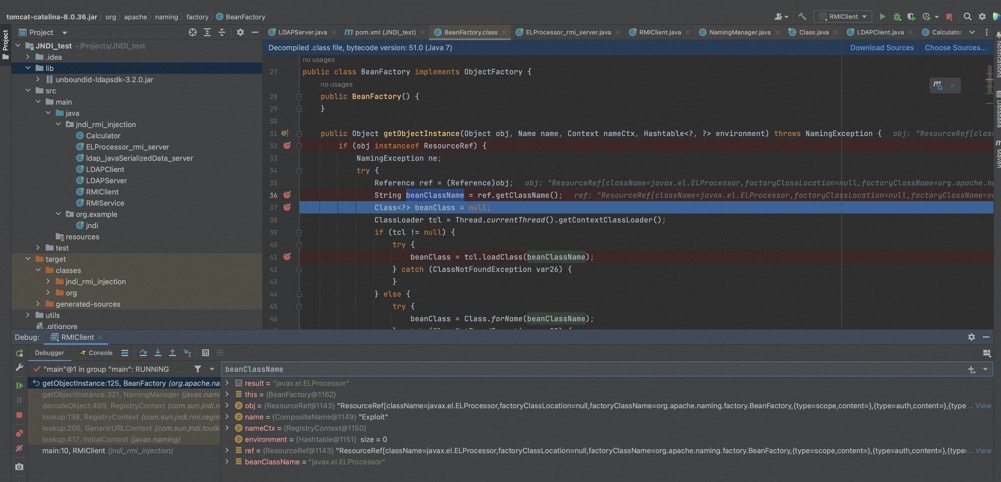The width and height of the screenshot is (1001, 482).
Task: Open Project panel options gear
Action: [x=240, y=32]
